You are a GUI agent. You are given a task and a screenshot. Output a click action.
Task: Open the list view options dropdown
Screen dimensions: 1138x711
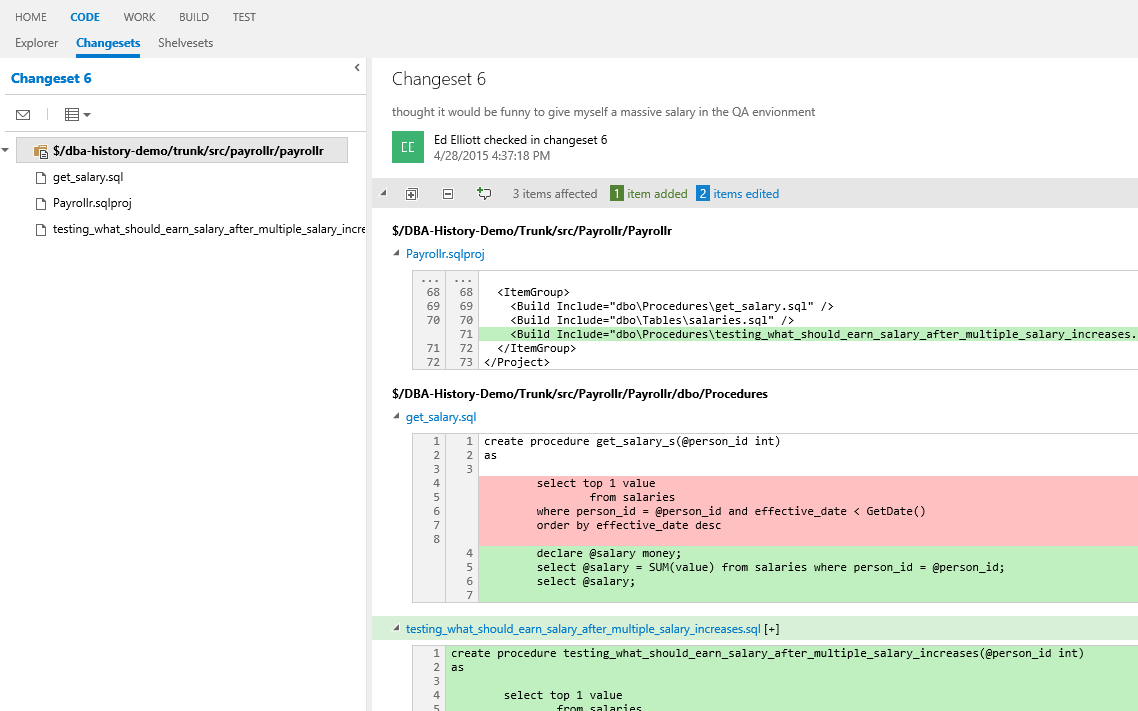tap(77, 115)
